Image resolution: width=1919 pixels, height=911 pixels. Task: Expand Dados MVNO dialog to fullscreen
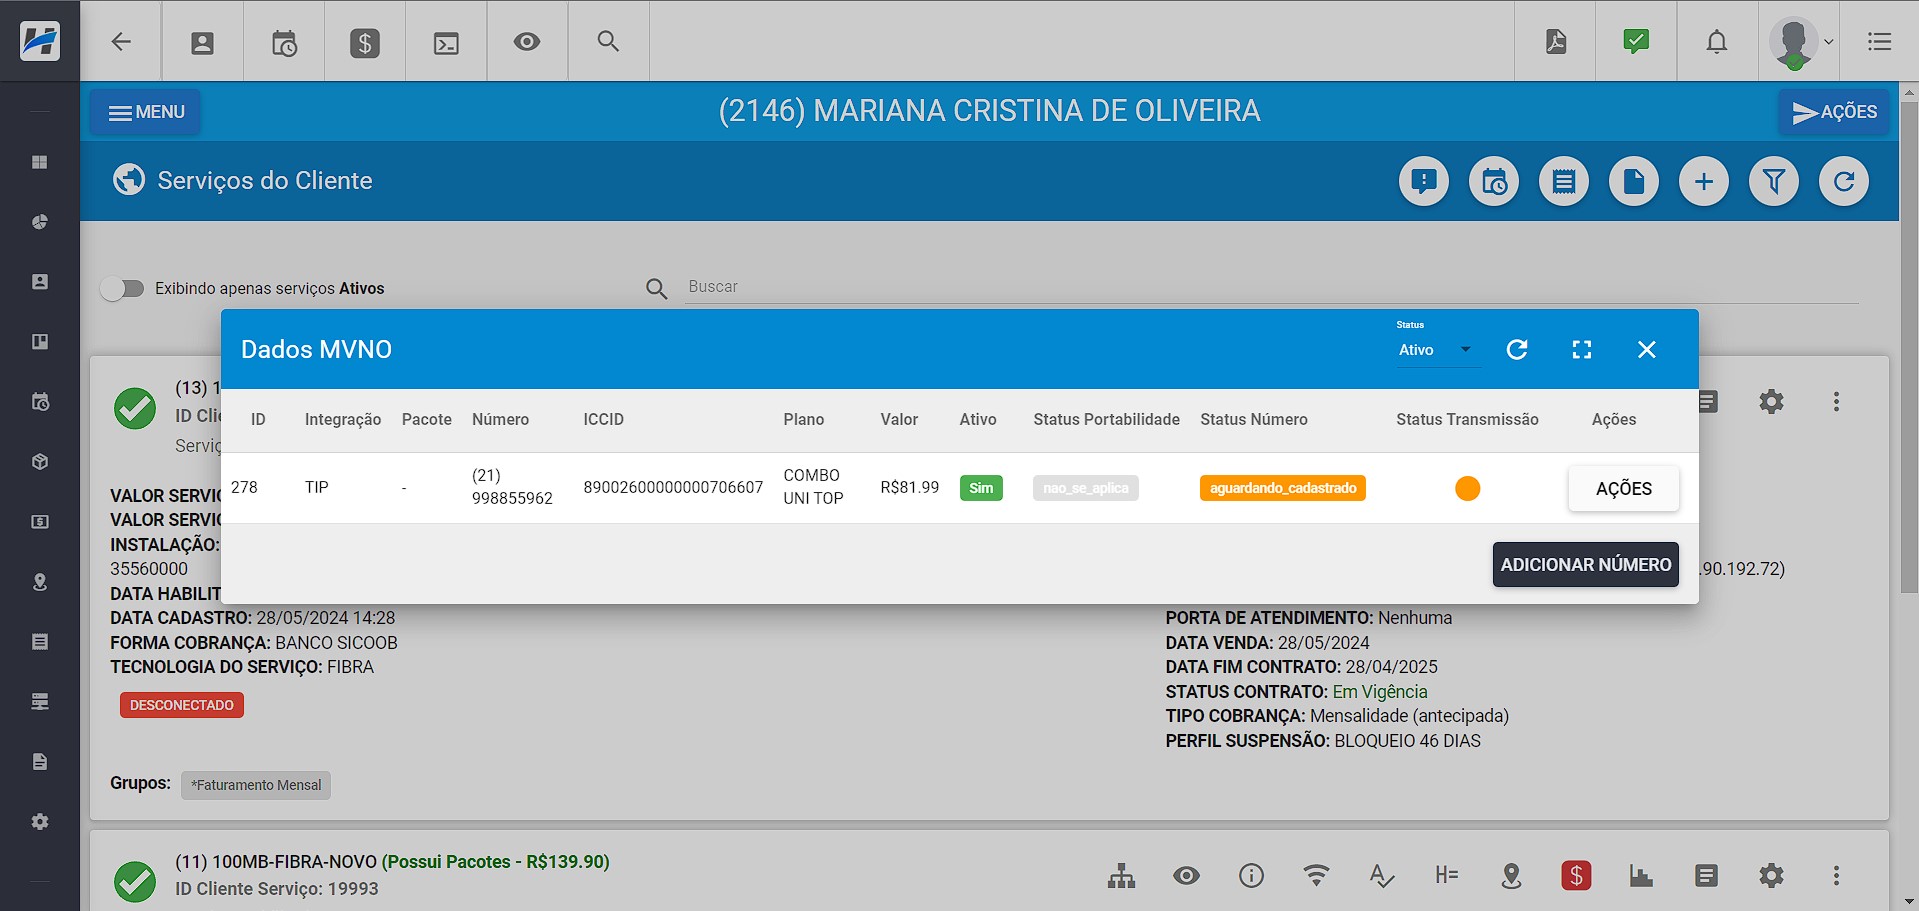pos(1582,349)
